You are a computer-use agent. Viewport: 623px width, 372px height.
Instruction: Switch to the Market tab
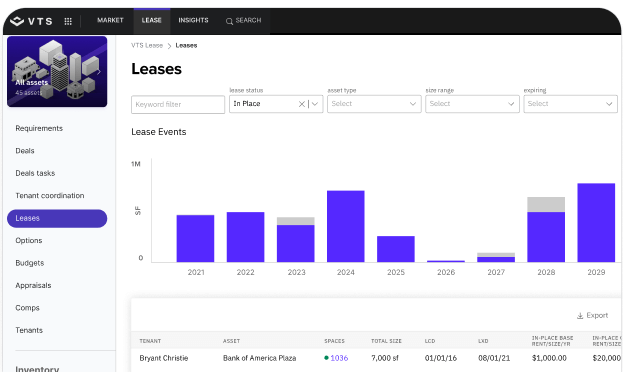tap(110, 20)
